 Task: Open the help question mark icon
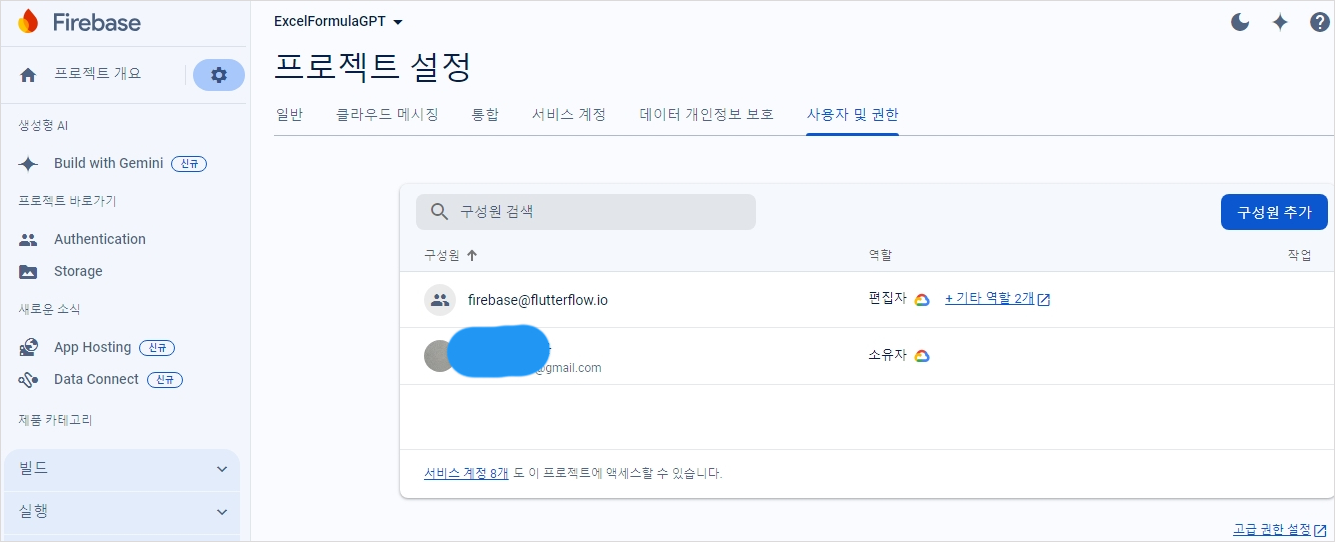tap(1319, 22)
